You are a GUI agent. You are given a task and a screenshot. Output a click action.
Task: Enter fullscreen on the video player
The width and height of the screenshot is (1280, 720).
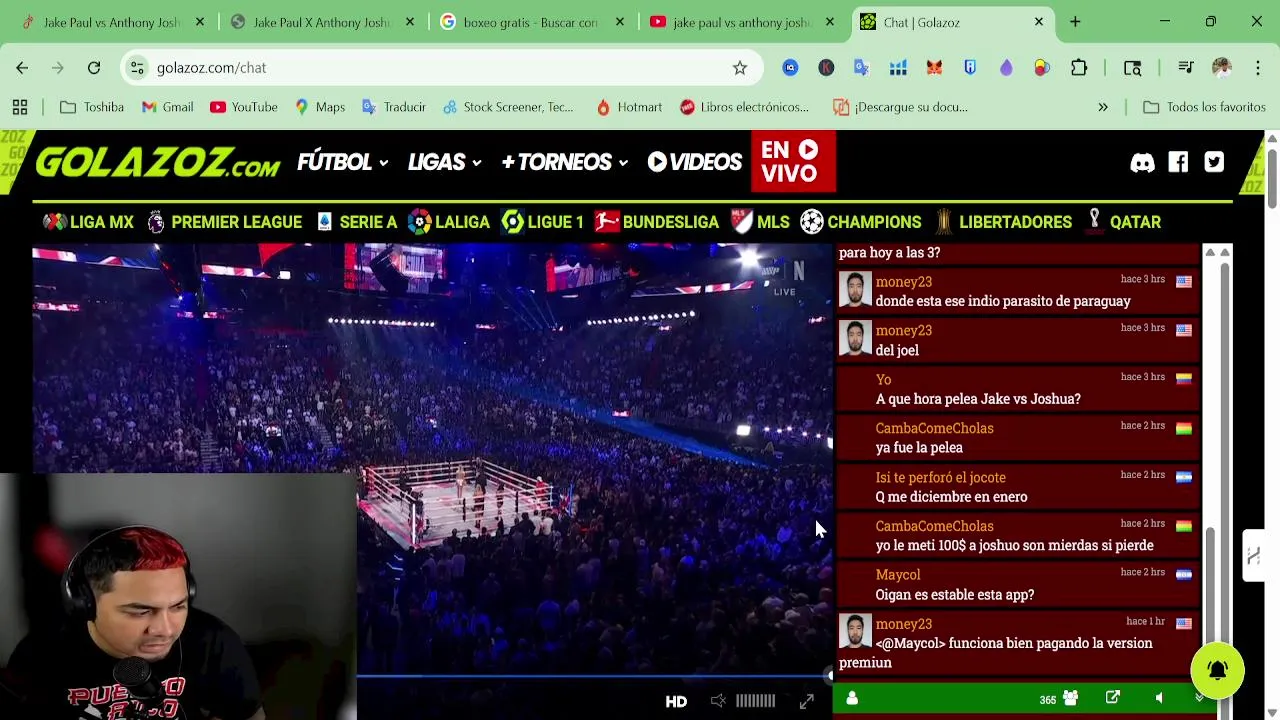(x=806, y=702)
